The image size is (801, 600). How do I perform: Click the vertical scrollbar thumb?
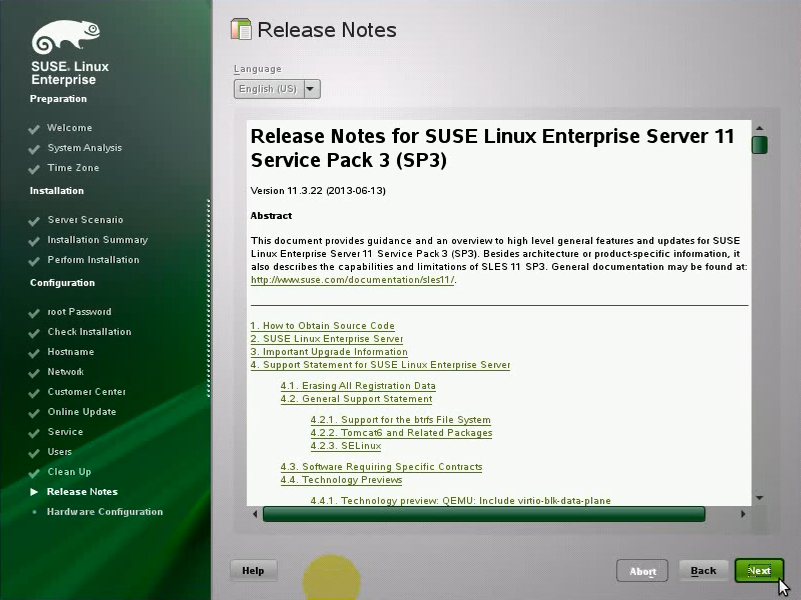pos(760,145)
